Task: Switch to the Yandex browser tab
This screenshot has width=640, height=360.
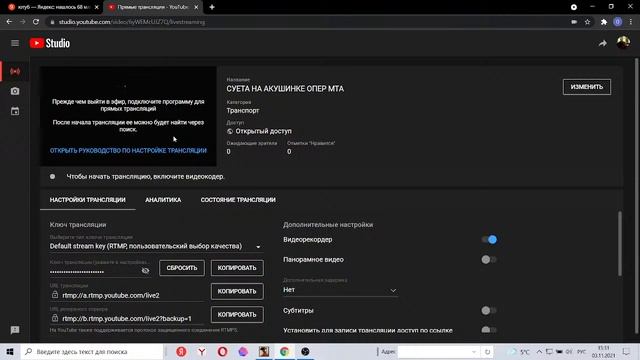Action: (x=53, y=7)
